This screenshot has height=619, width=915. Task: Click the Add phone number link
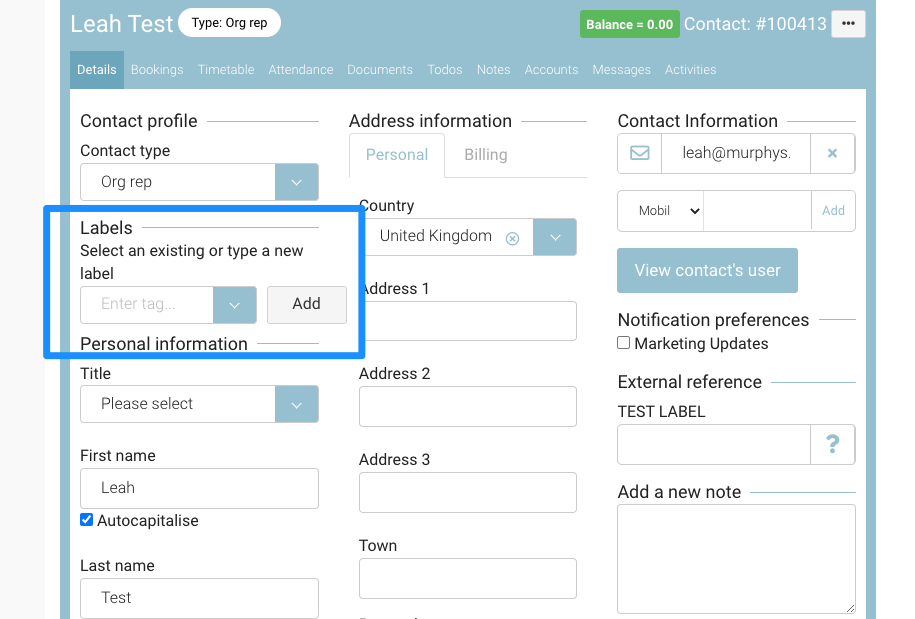(833, 211)
